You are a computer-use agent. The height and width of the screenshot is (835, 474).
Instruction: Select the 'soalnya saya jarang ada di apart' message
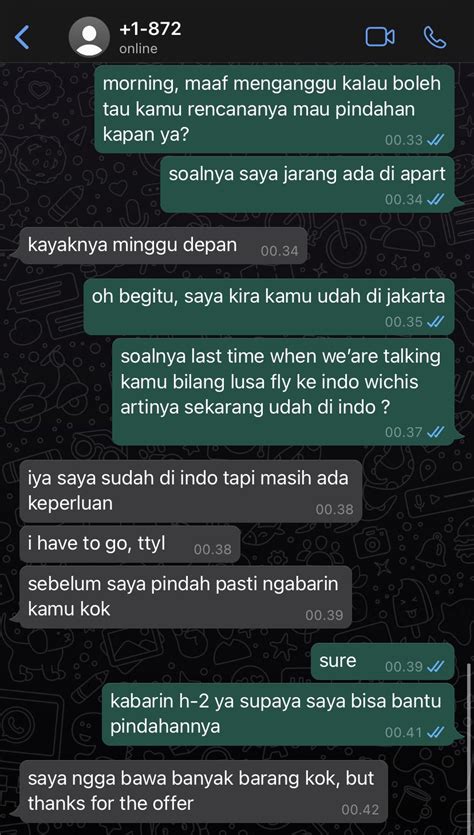tap(307, 184)
